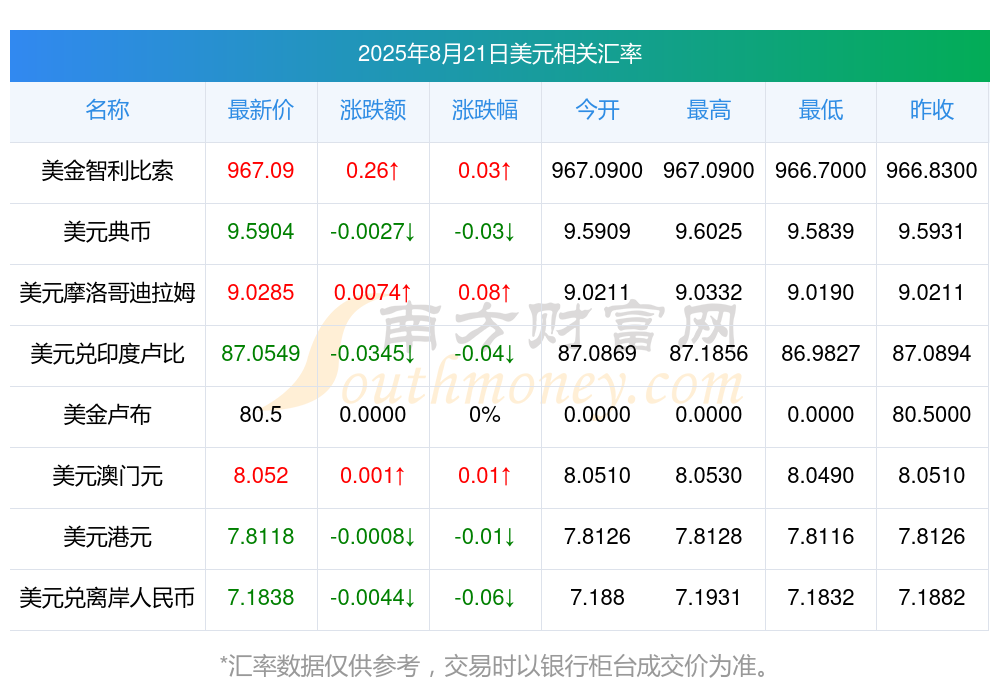Click change amount -0.0027↓
The height and width of the screenshot is (698, 1000).
pyautogui.click(x=373, y=232)
